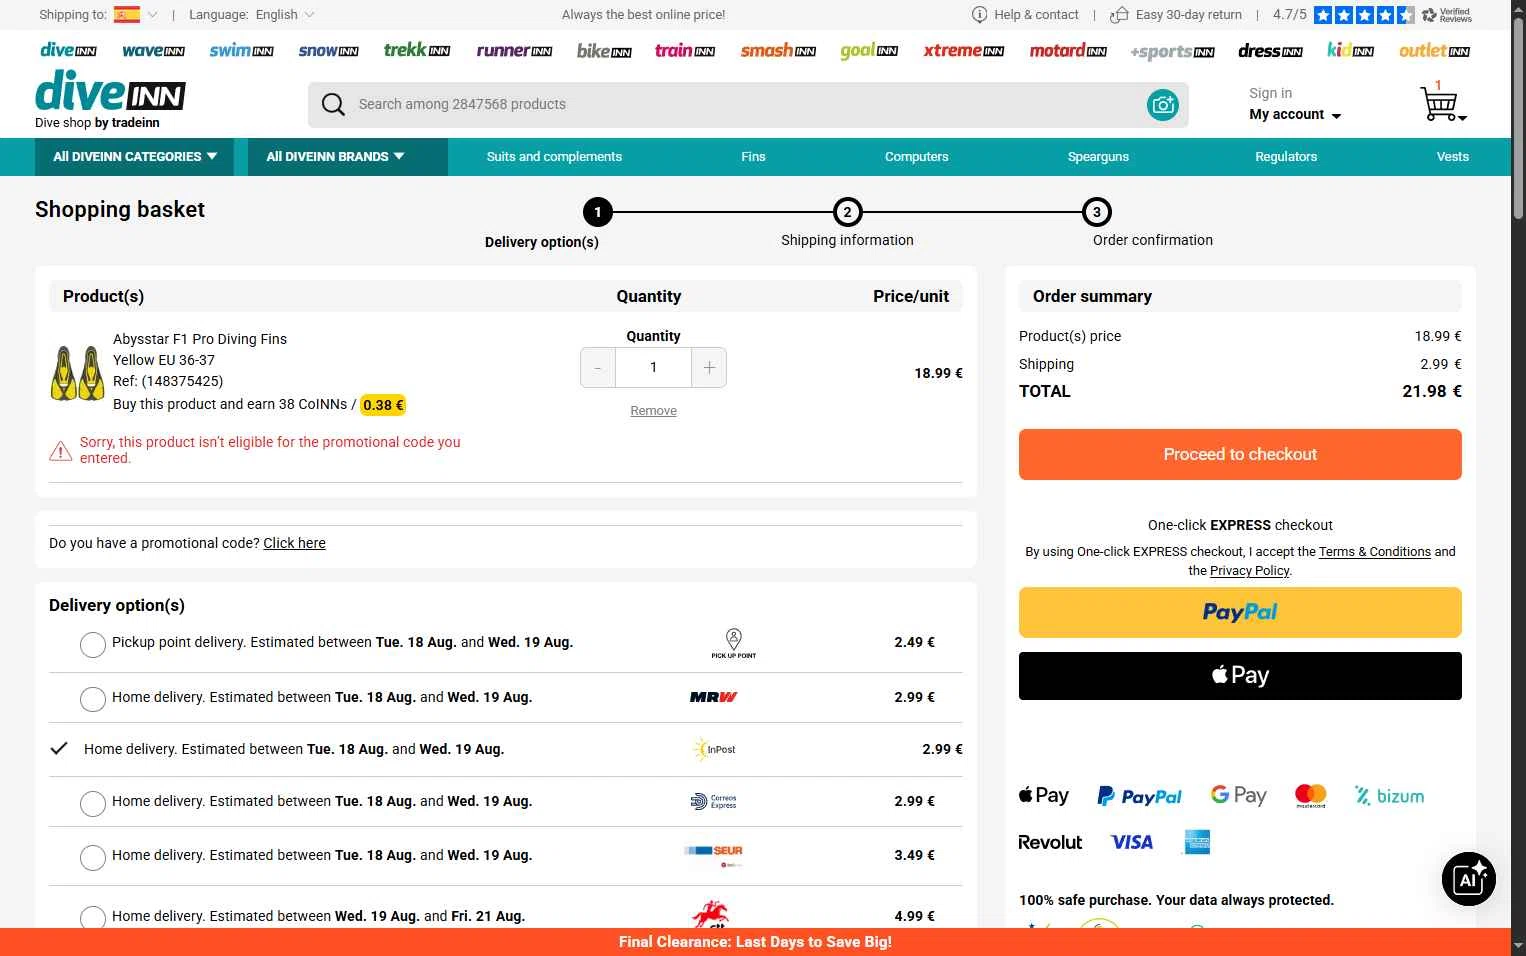This screenshot has width=1526, height=956.
Task: Click the Abysstar F1 Pro Diving Fins title
Action: click(200, 339)
